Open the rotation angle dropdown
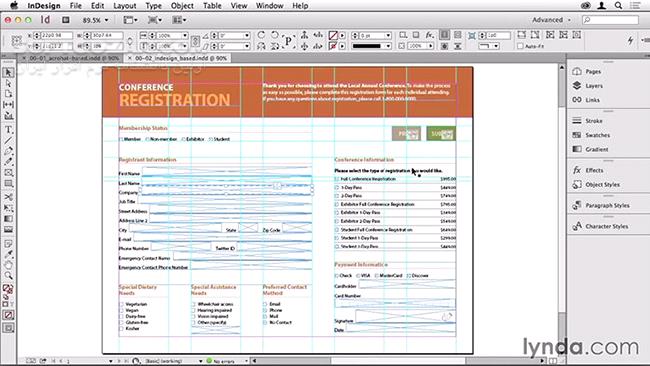 click(x=247, y=36)
